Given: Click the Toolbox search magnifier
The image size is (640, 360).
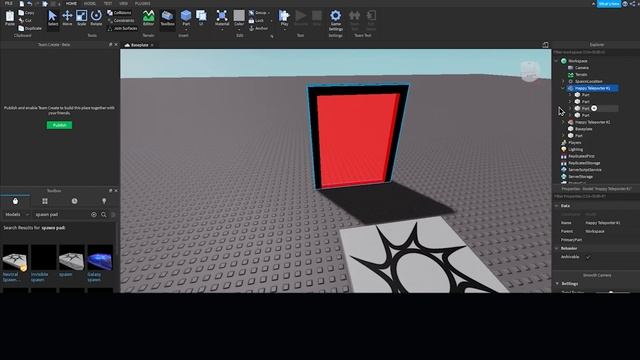Looking at the screenshot, I should pos(104,215).
